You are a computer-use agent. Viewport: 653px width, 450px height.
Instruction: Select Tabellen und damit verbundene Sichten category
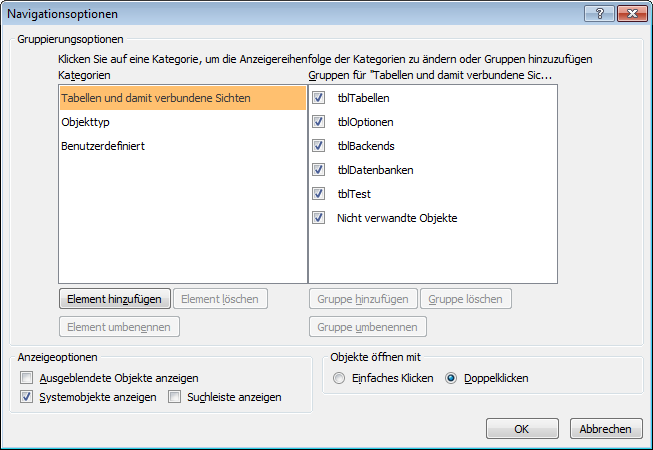[155, 98]
